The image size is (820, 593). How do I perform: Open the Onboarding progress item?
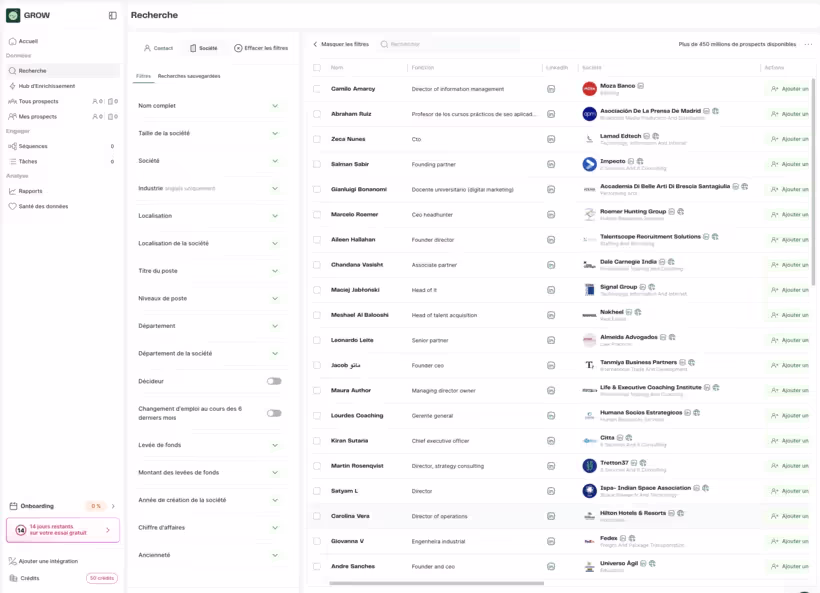[x=62, y=506]
